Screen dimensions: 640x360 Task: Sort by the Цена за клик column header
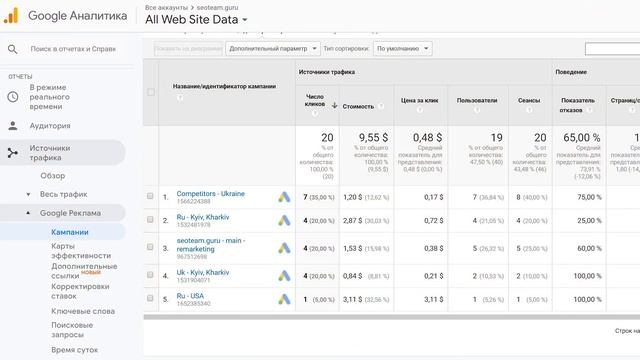point(420,100)
